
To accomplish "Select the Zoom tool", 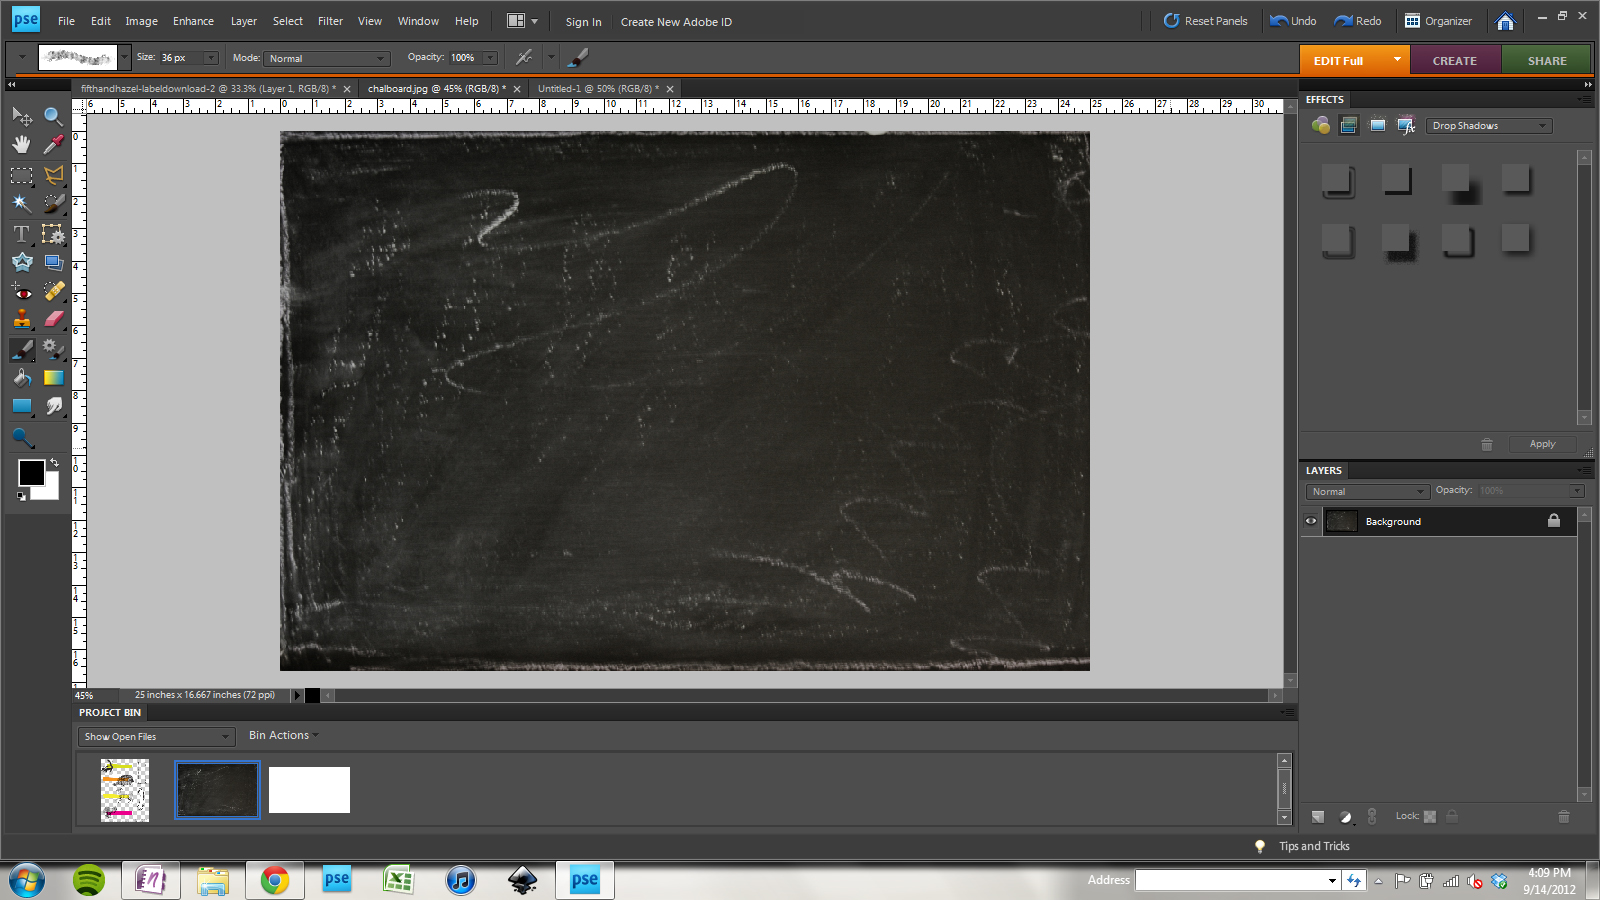I will pos(54,116).
